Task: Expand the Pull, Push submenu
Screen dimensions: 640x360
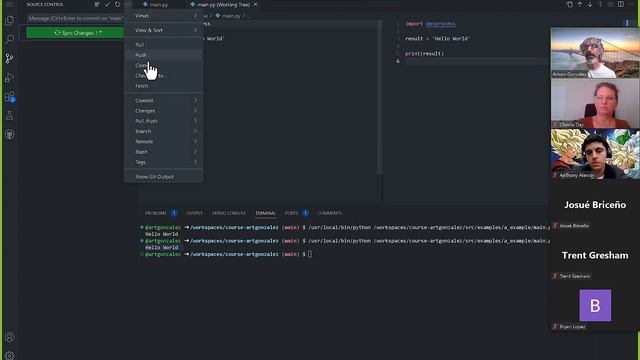Action: tap(163, 121)
